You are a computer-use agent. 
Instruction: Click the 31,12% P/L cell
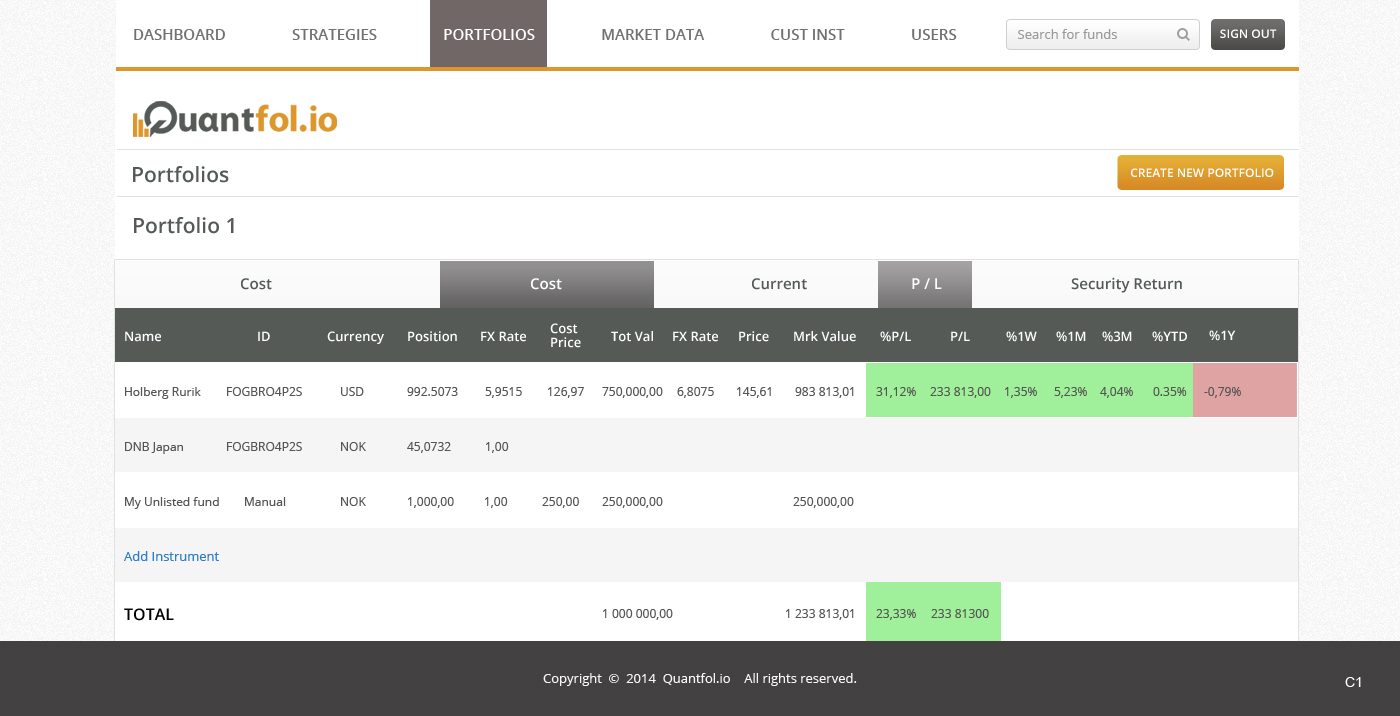click(896, 391)
